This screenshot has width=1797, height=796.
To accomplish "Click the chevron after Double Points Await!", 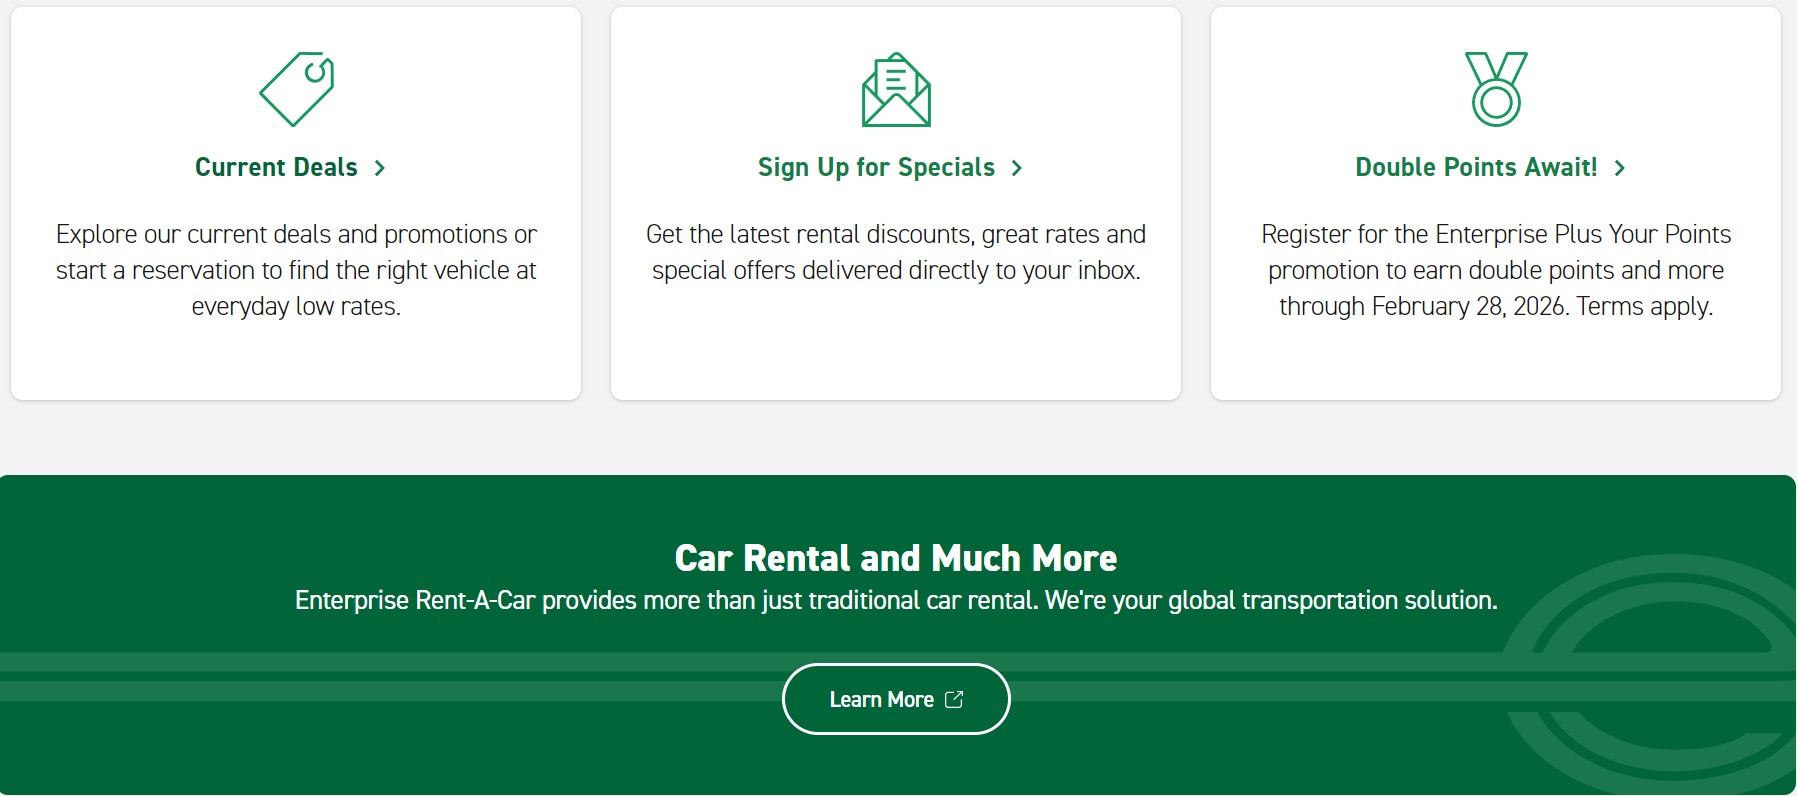I will tap(1620, 168).
